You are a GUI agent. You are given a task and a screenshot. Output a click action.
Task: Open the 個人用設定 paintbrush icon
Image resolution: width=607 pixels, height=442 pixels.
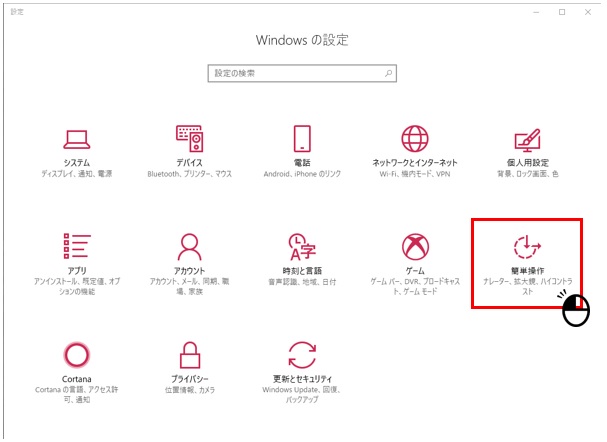pos(527,140)
